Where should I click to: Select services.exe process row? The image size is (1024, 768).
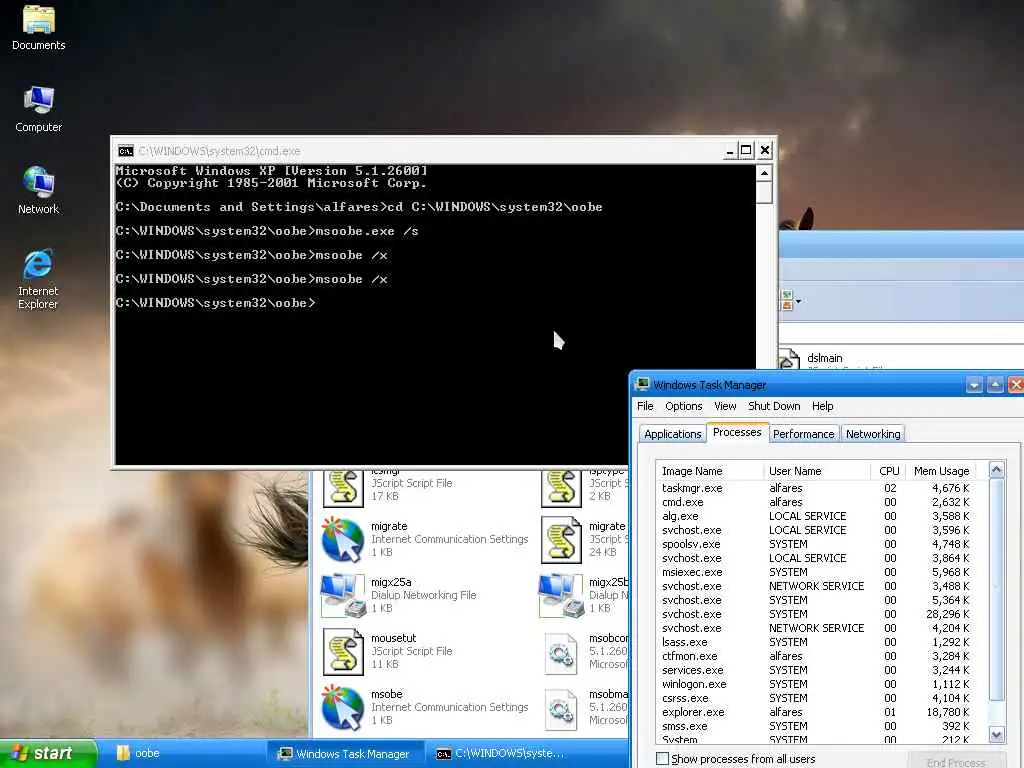816,670
